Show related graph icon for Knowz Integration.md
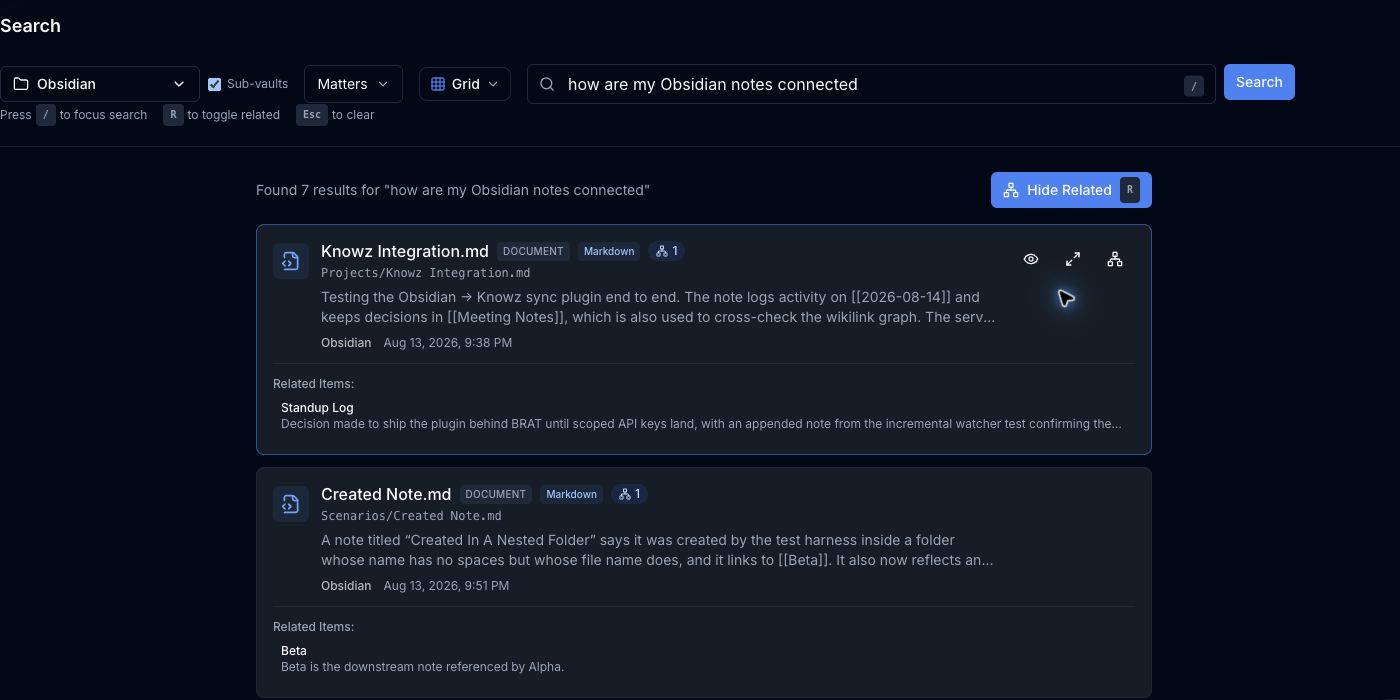The height and width of the screenshot is (700, 1400). pos(1115,259)
